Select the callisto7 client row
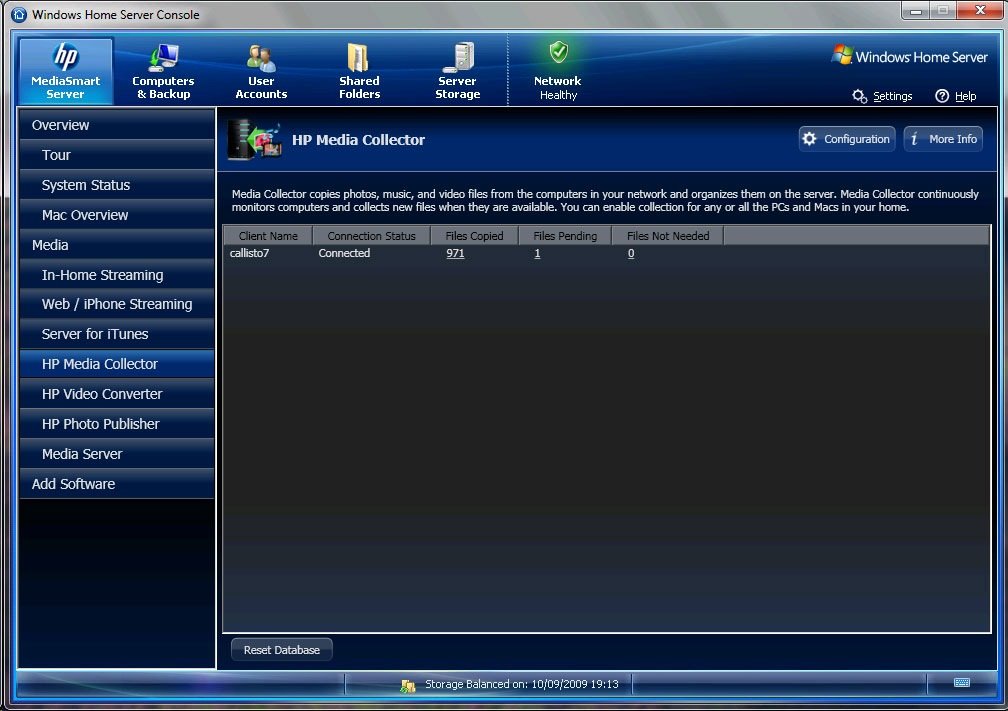 (606, 253)
